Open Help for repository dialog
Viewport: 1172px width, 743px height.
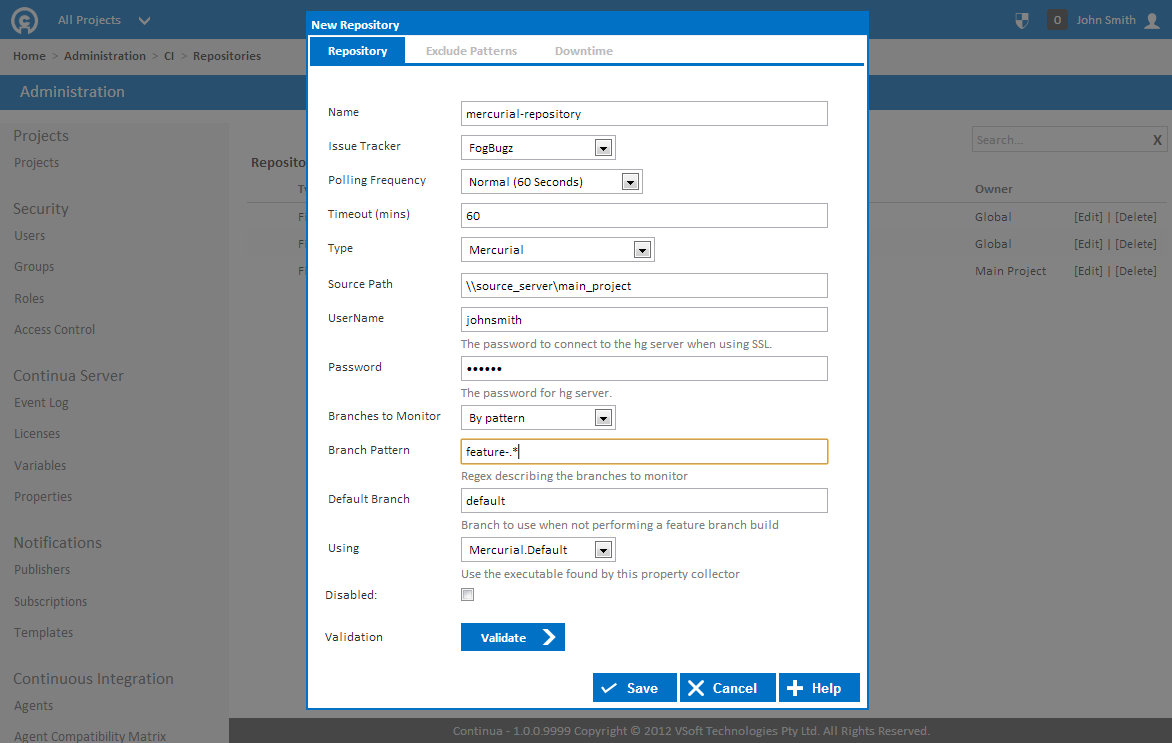819,688
